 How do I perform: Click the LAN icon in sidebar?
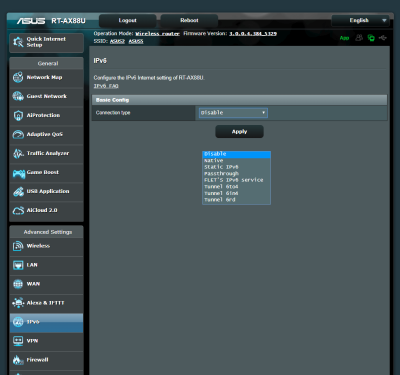18,265
